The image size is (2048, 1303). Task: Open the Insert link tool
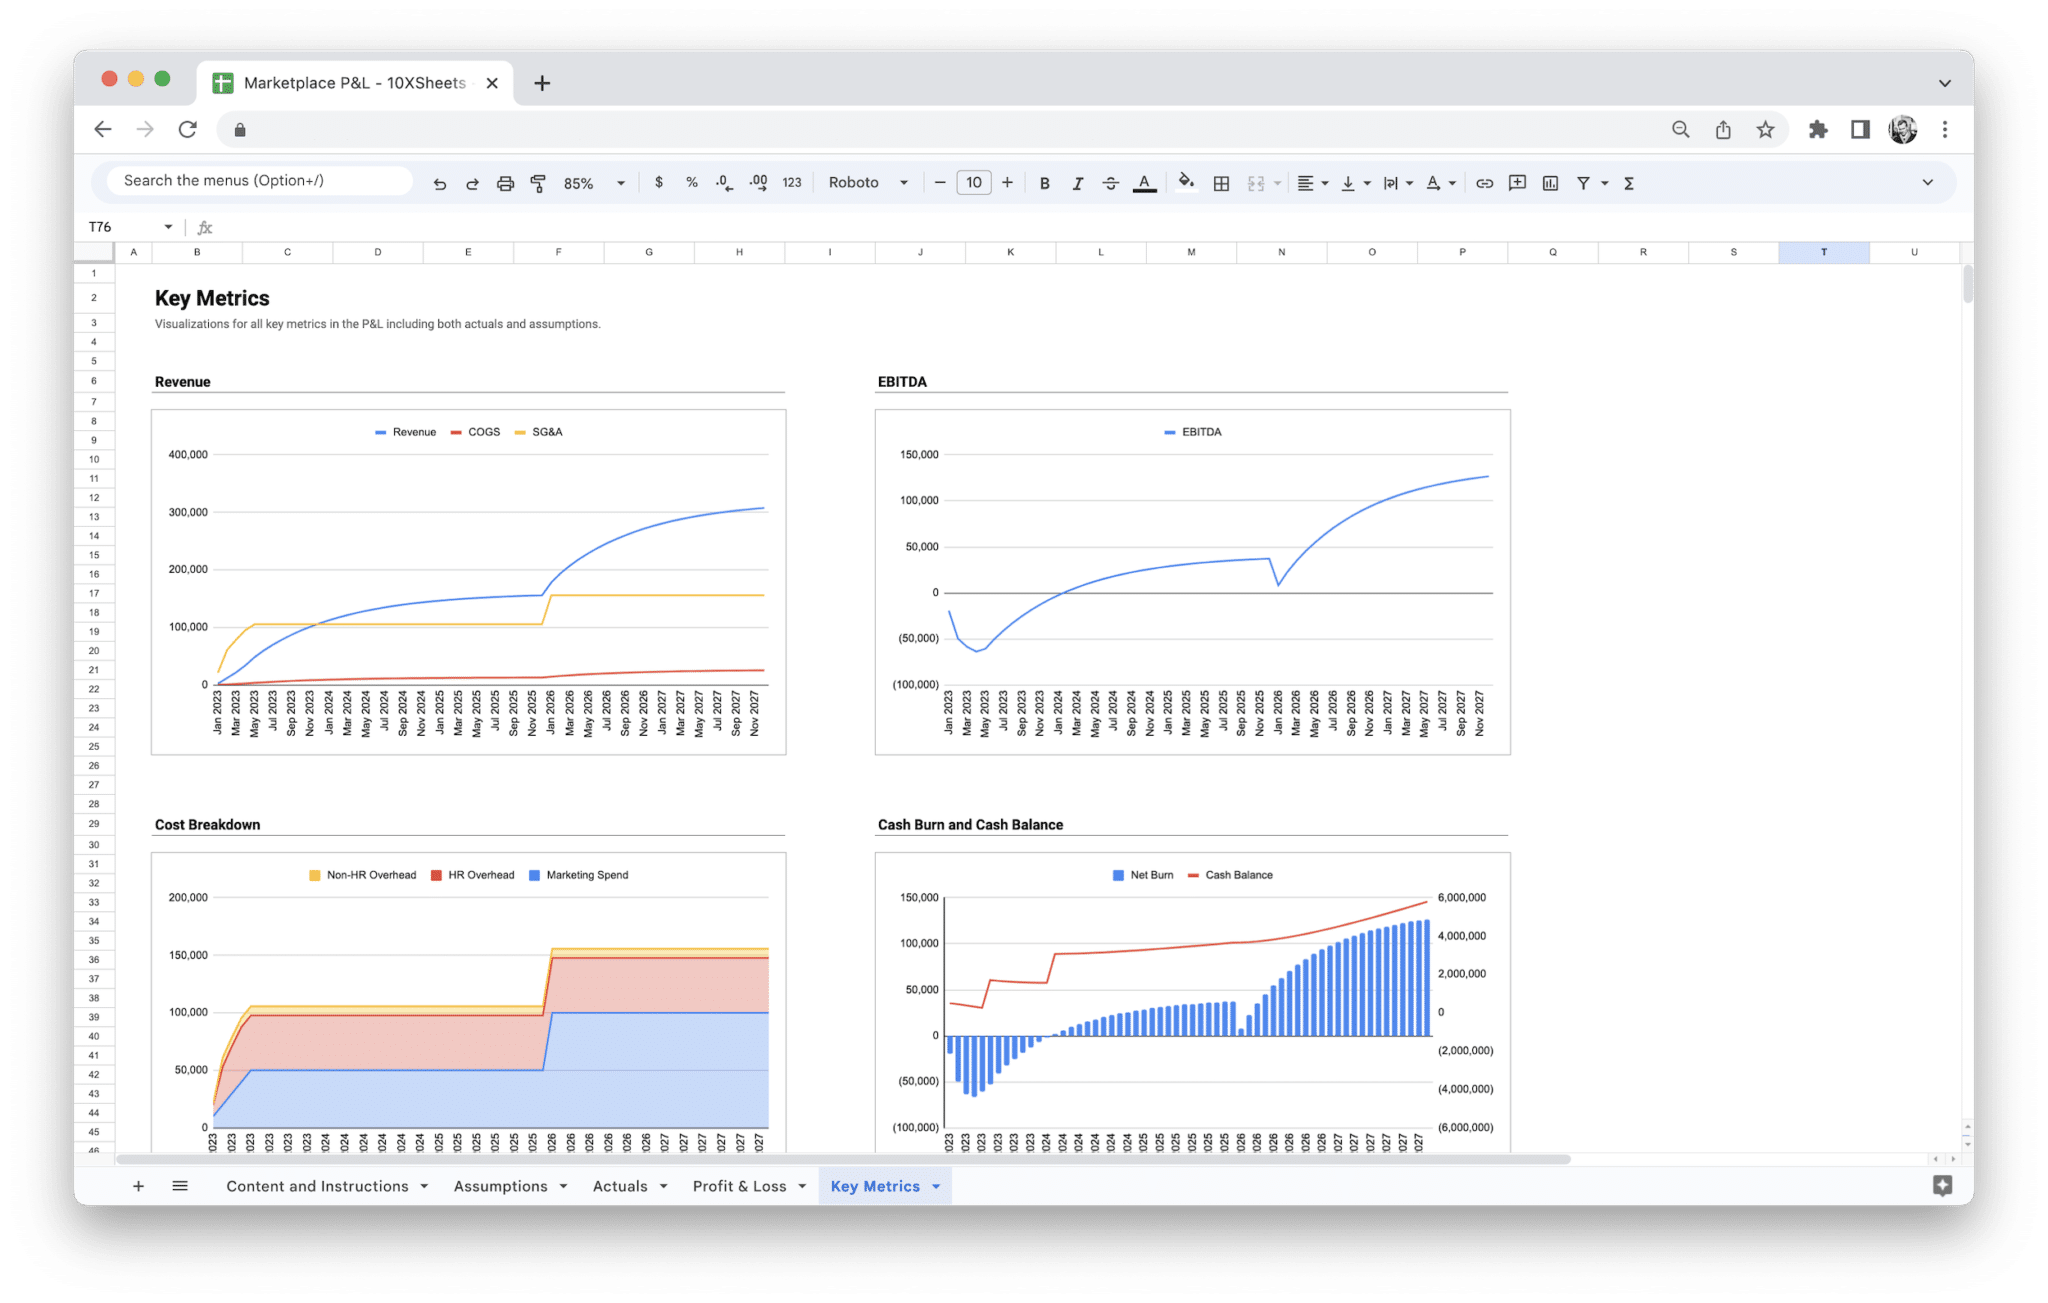pyautogui.click(x=1484, y=182)
